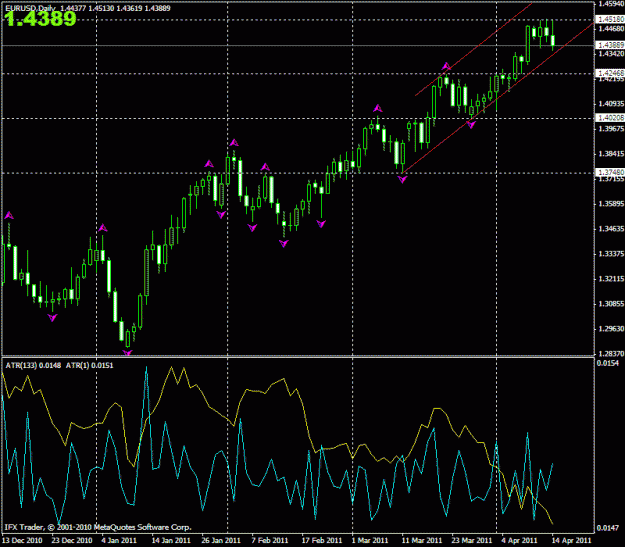
Task: Click the 23 Mar 2011 date label
Action: tap(472, 541)
